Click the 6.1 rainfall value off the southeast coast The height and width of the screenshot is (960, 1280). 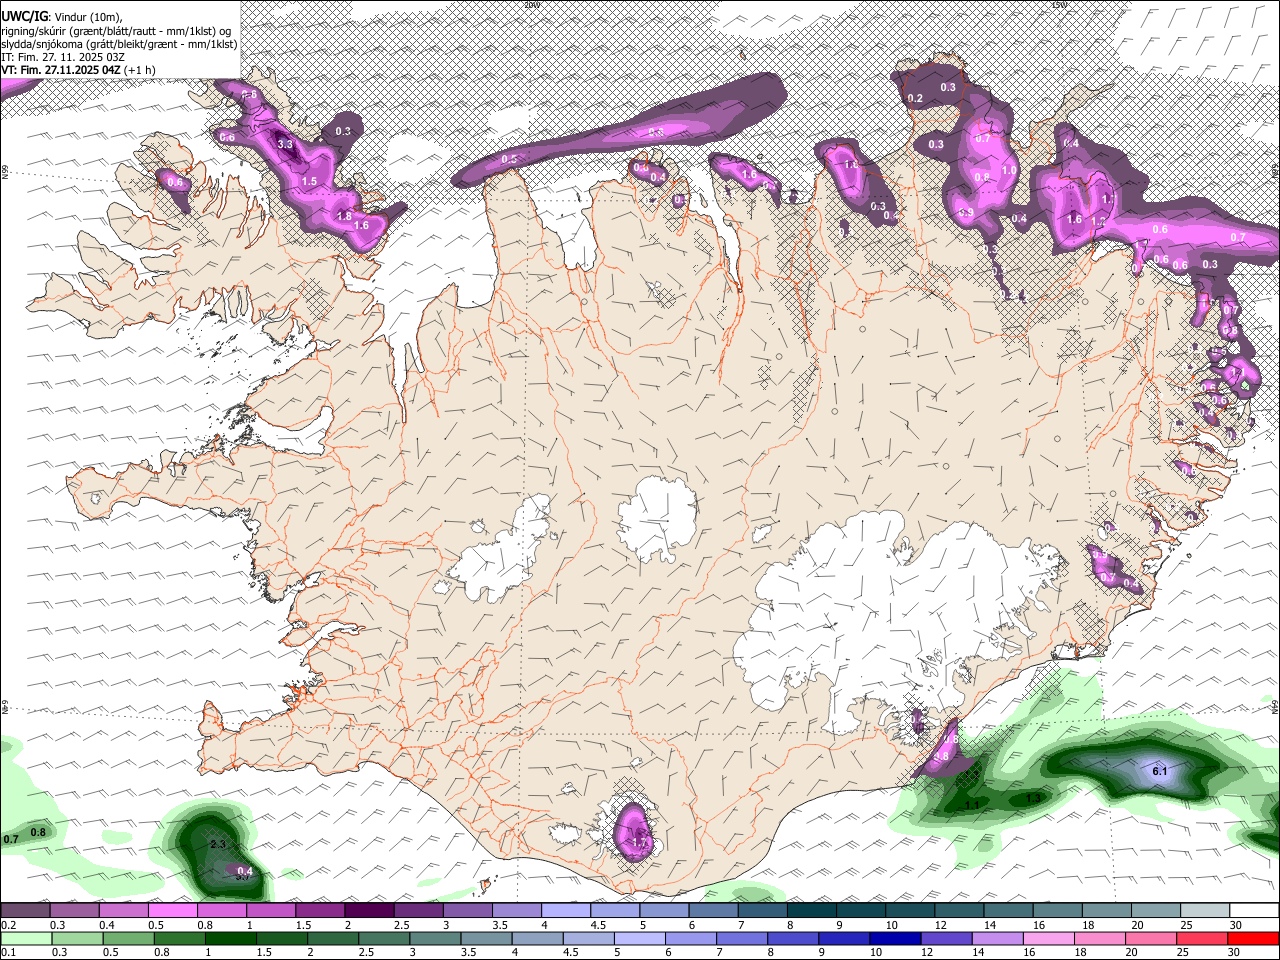[1160, 771]
